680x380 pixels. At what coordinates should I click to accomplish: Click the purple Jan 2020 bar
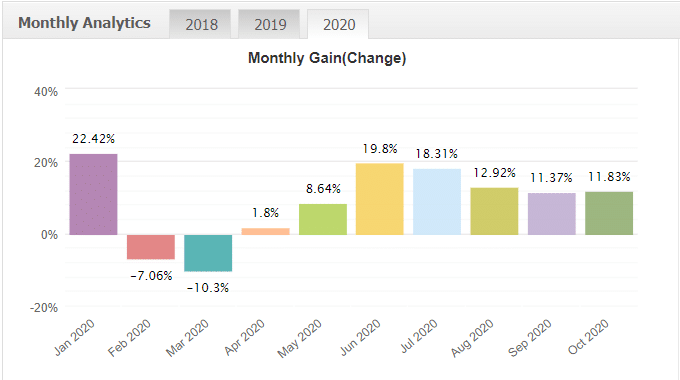pos(94,194)
